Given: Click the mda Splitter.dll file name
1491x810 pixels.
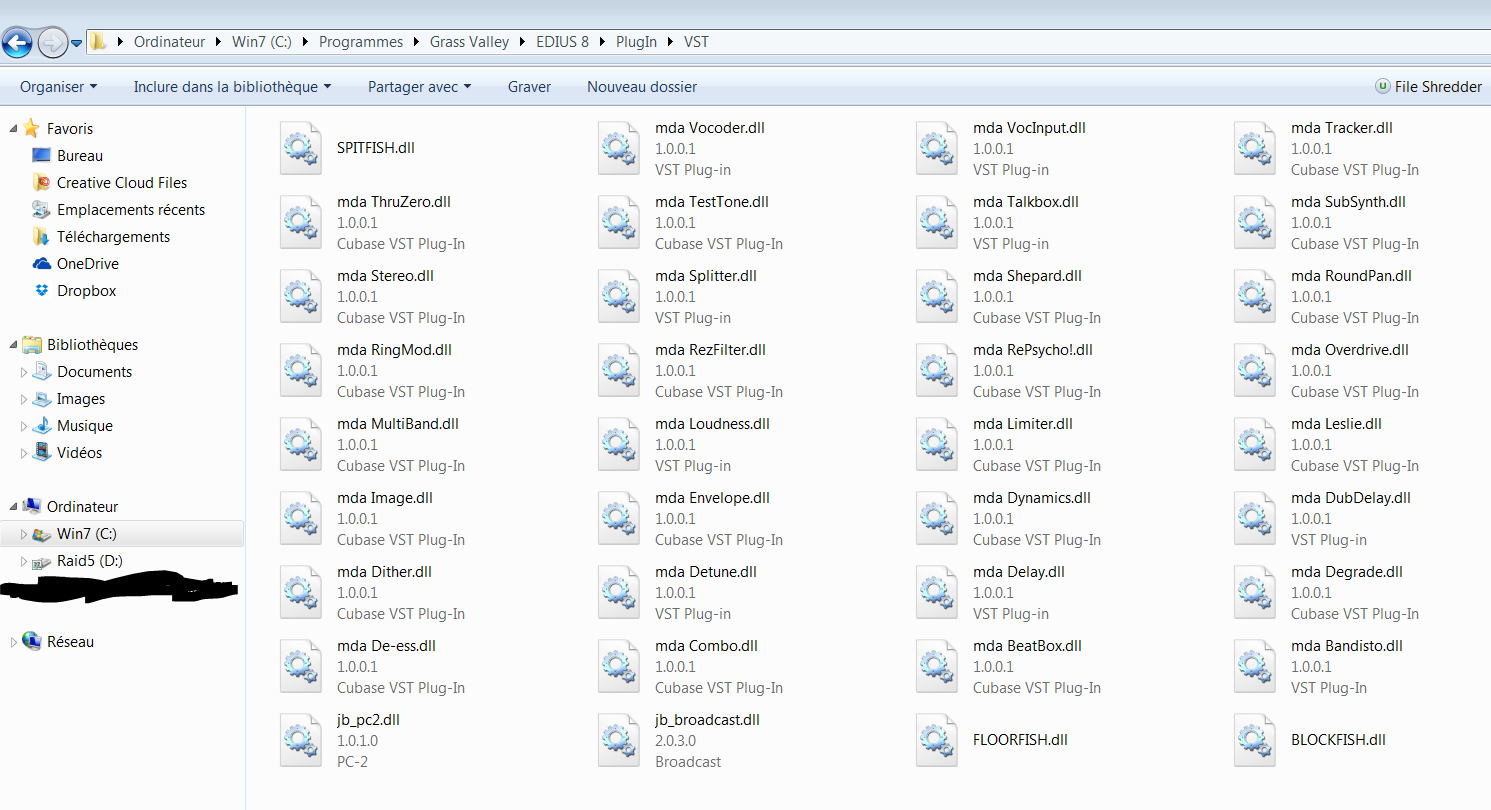Looking at the screenshot, I should [x=706, y=276].
